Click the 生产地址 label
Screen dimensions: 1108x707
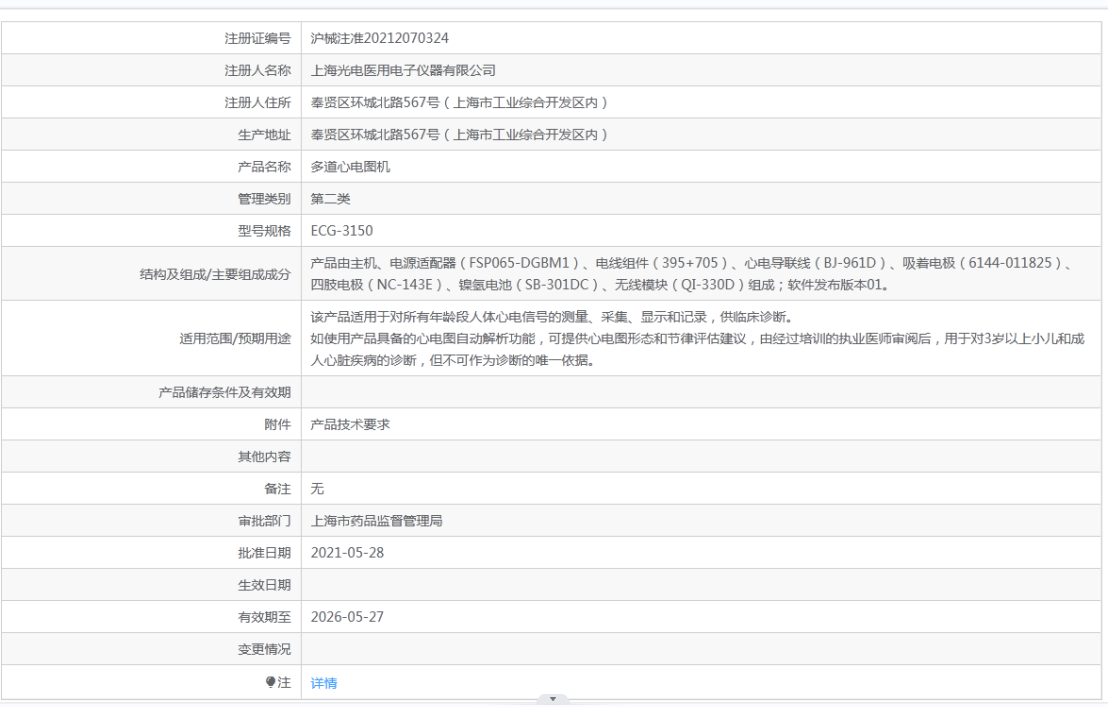click(264, 135)
